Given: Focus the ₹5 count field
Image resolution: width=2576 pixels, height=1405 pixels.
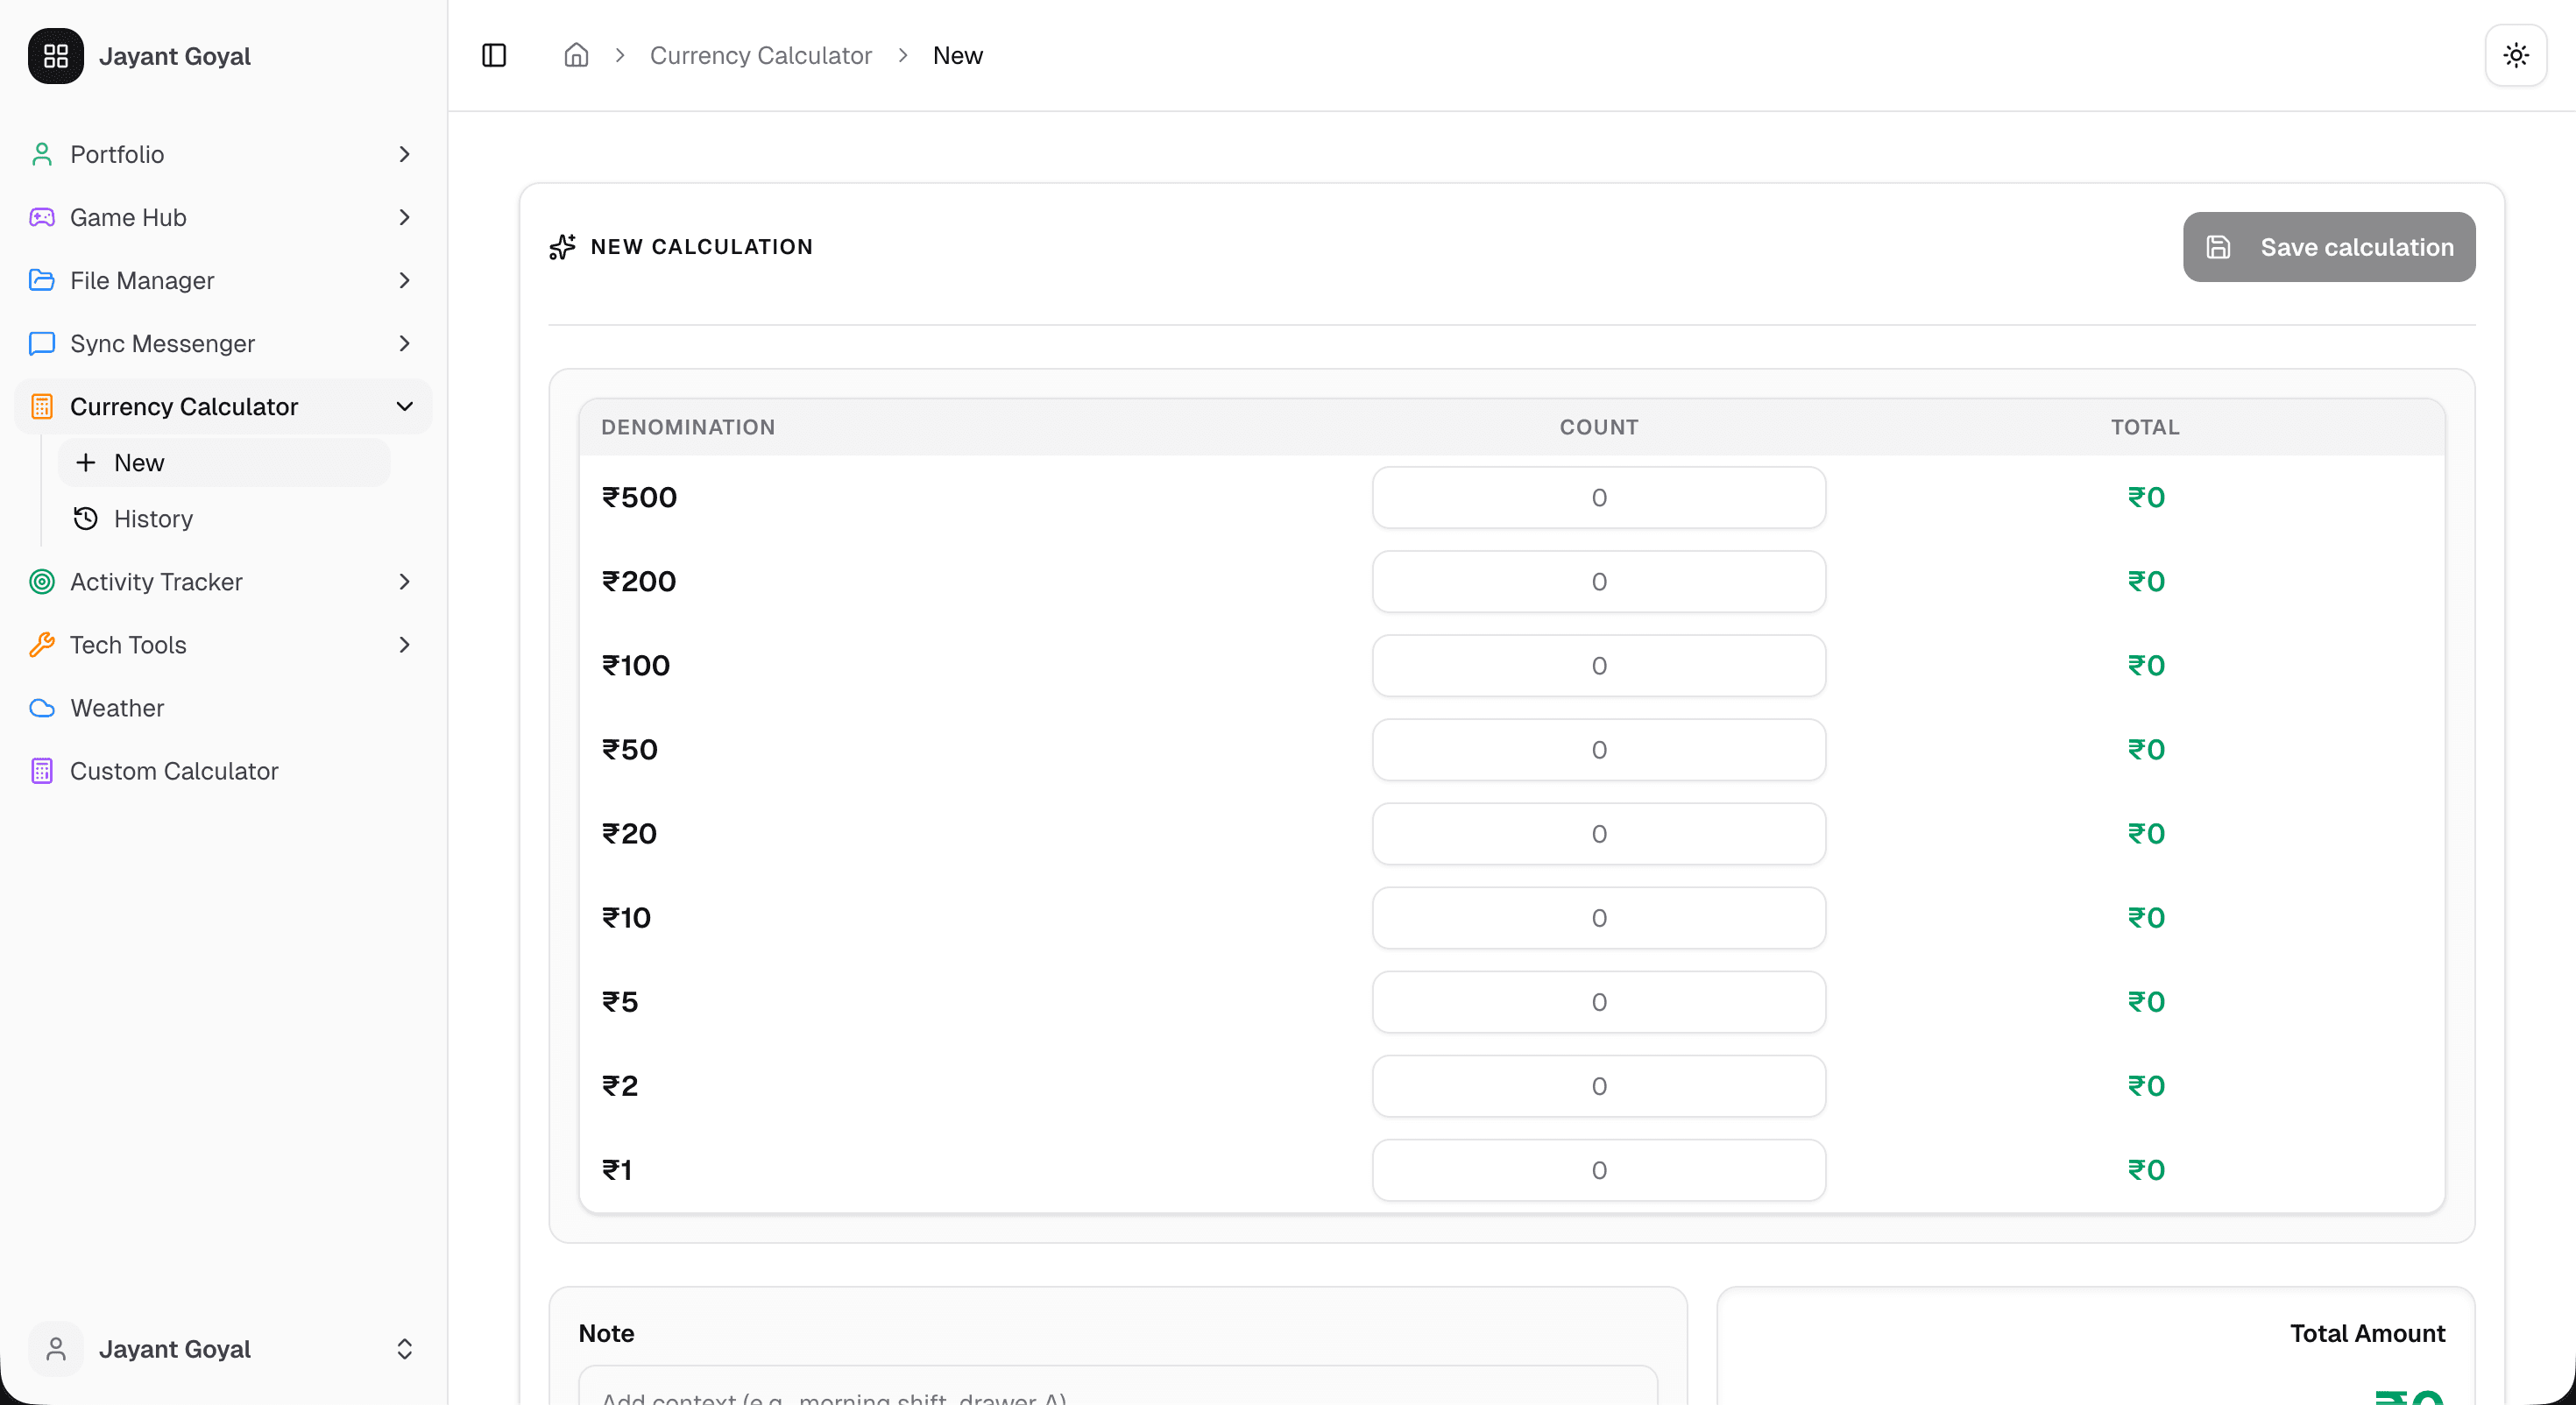Looking at the screenshot, I should pos(1599,1001).
